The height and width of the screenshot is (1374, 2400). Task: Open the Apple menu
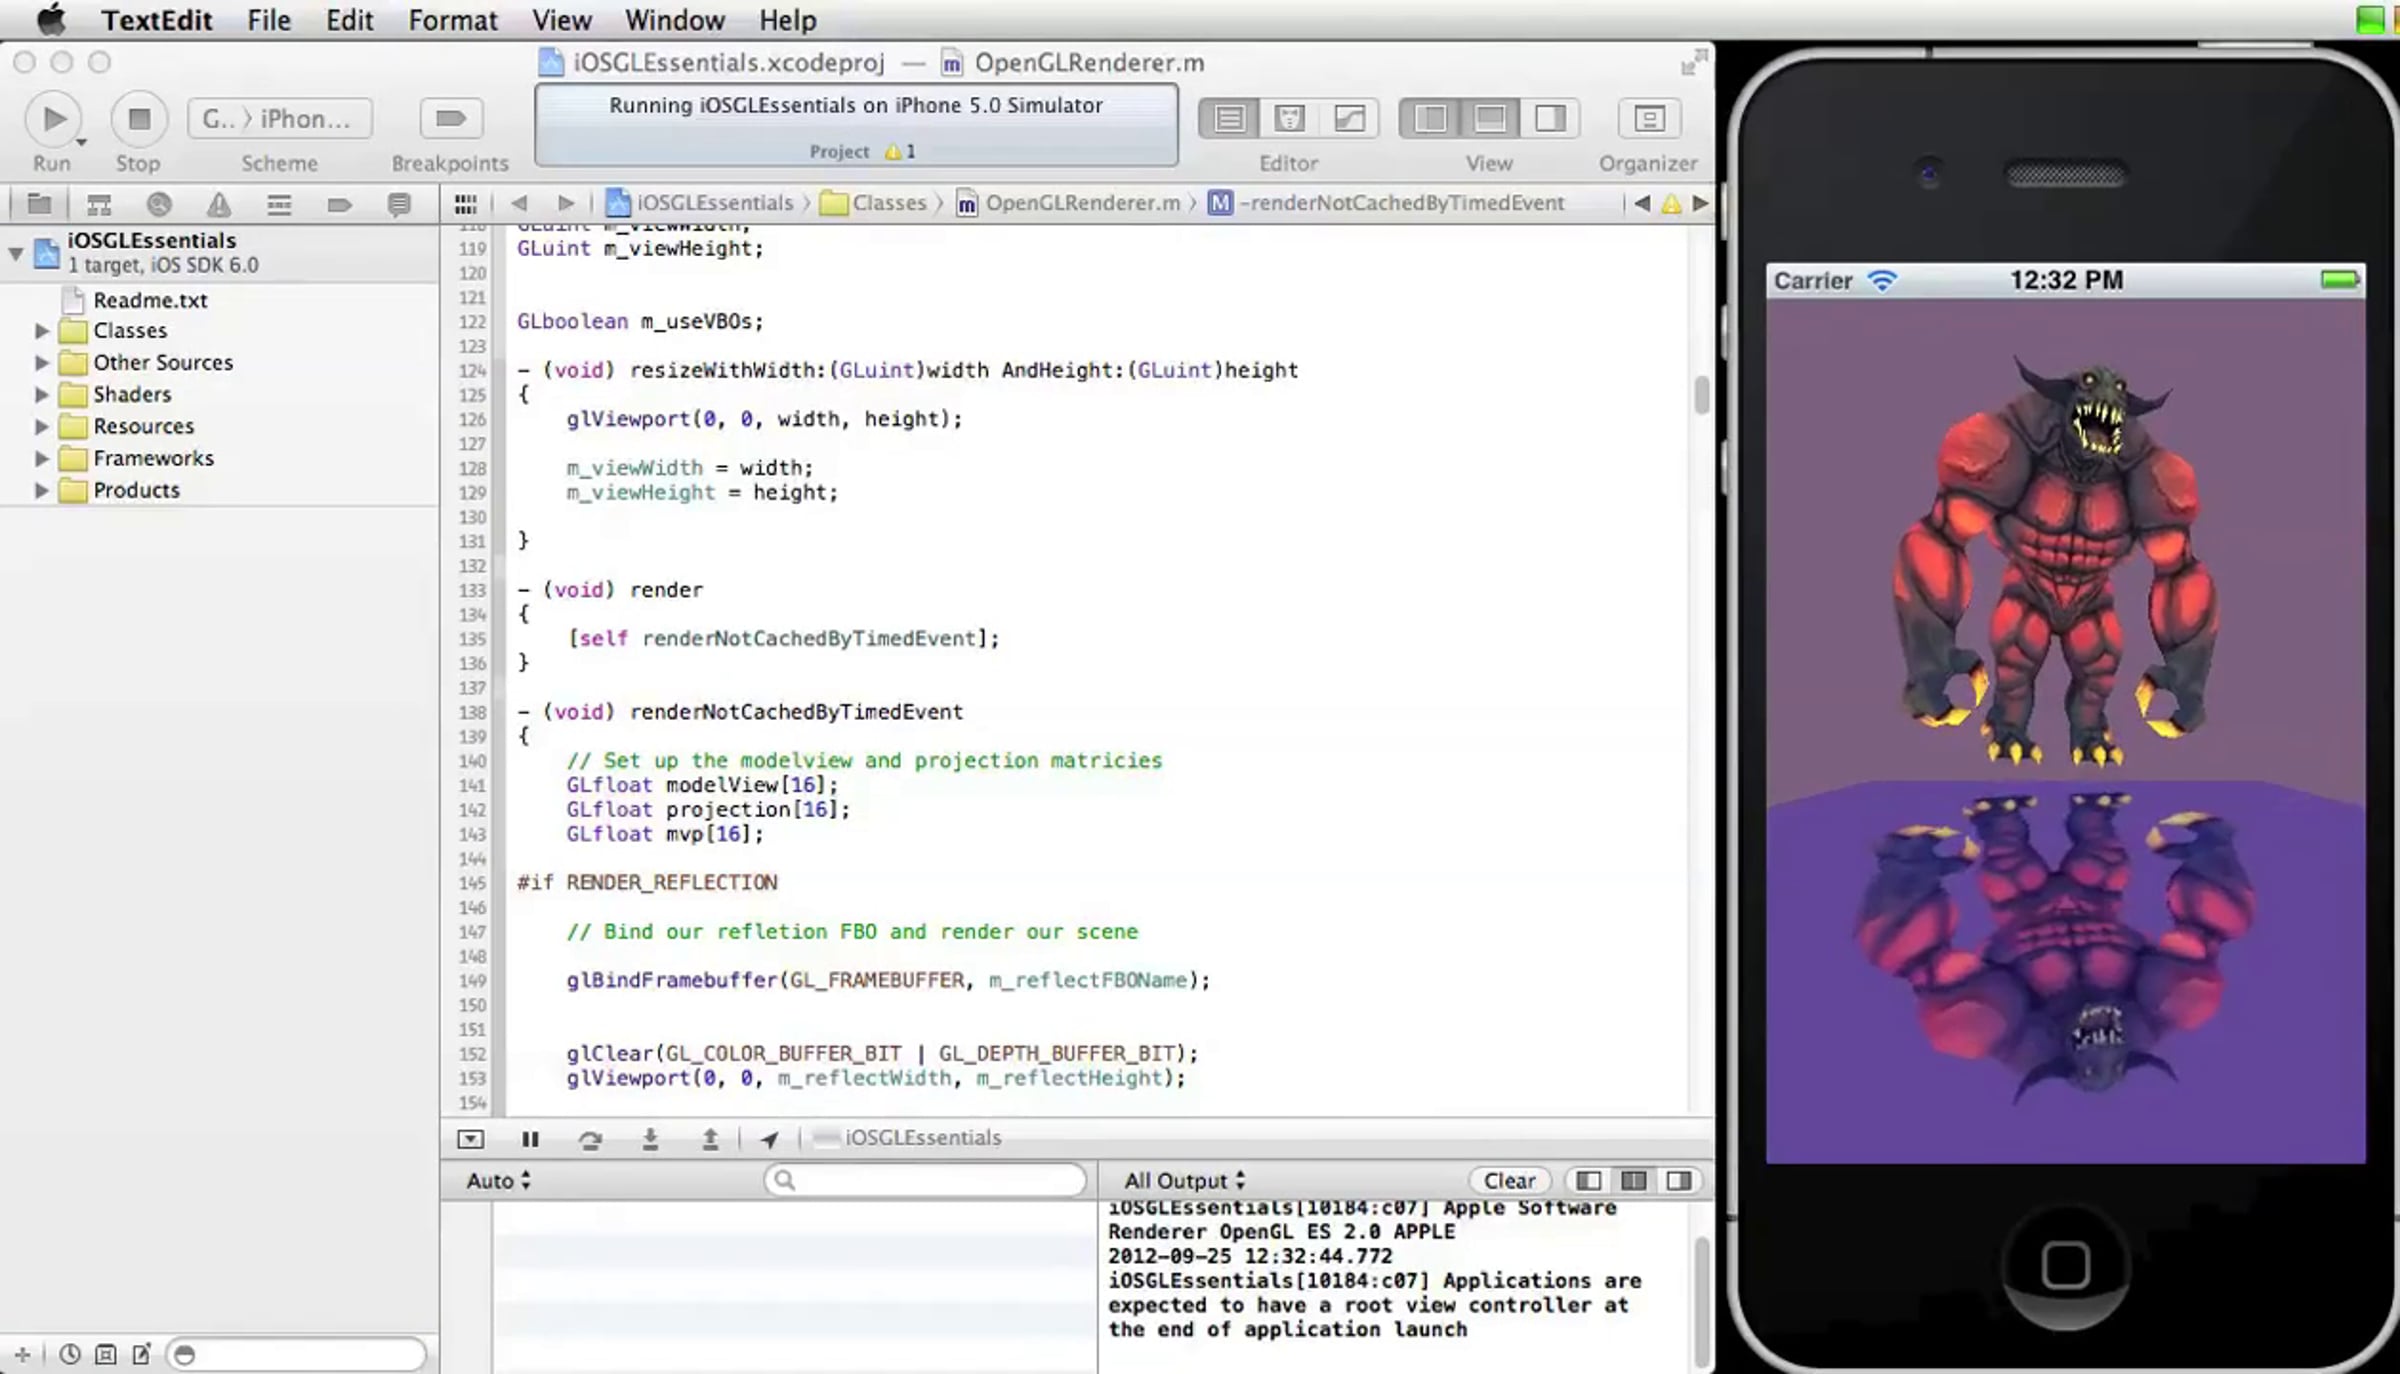[51, 19]
